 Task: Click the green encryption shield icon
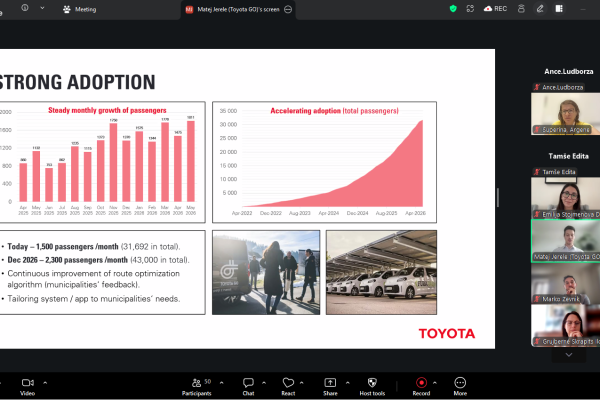tap(453, 8)
